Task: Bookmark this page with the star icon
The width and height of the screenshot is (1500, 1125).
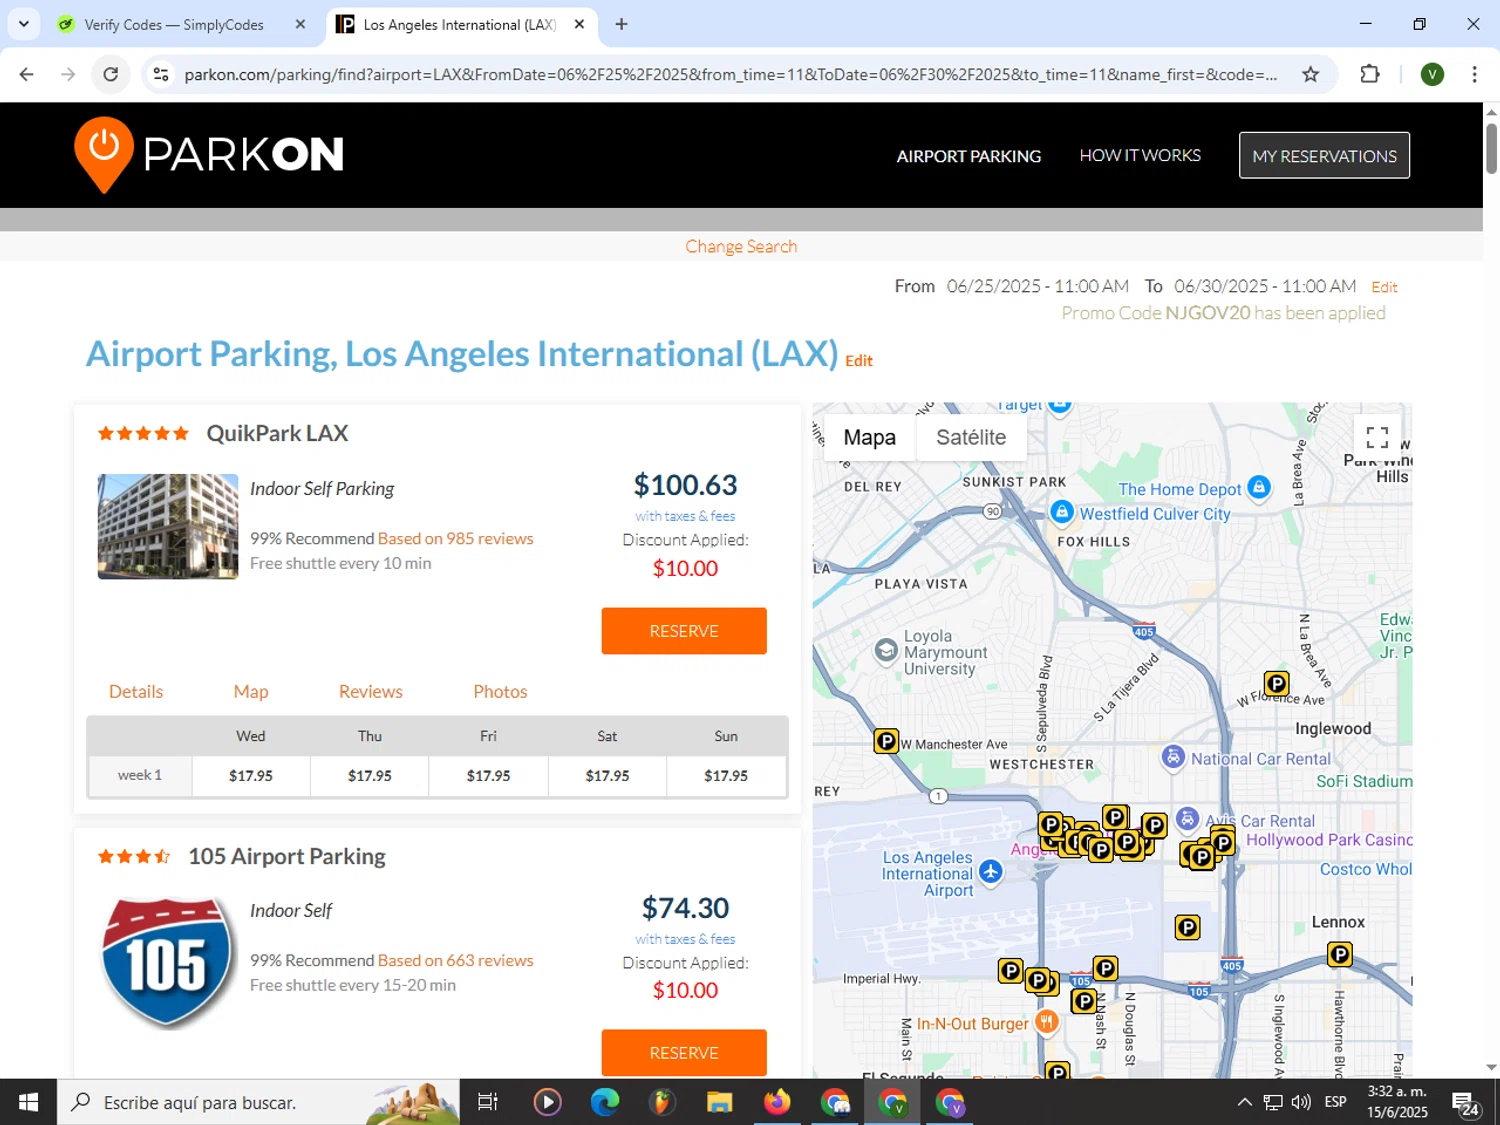Action: pyautogui.click(x=1310, y=74)
